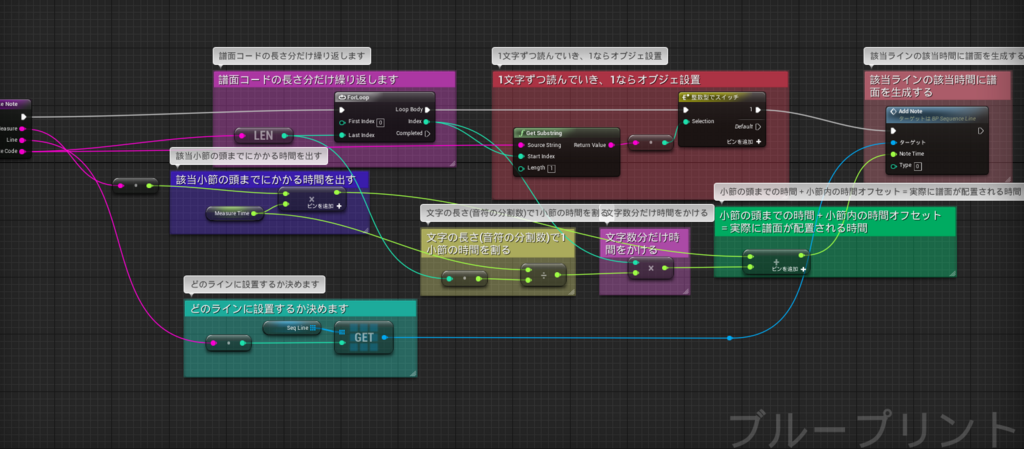Click the GET node output pin
Viewport: 1024px width, 449px height.
(384, 337)
